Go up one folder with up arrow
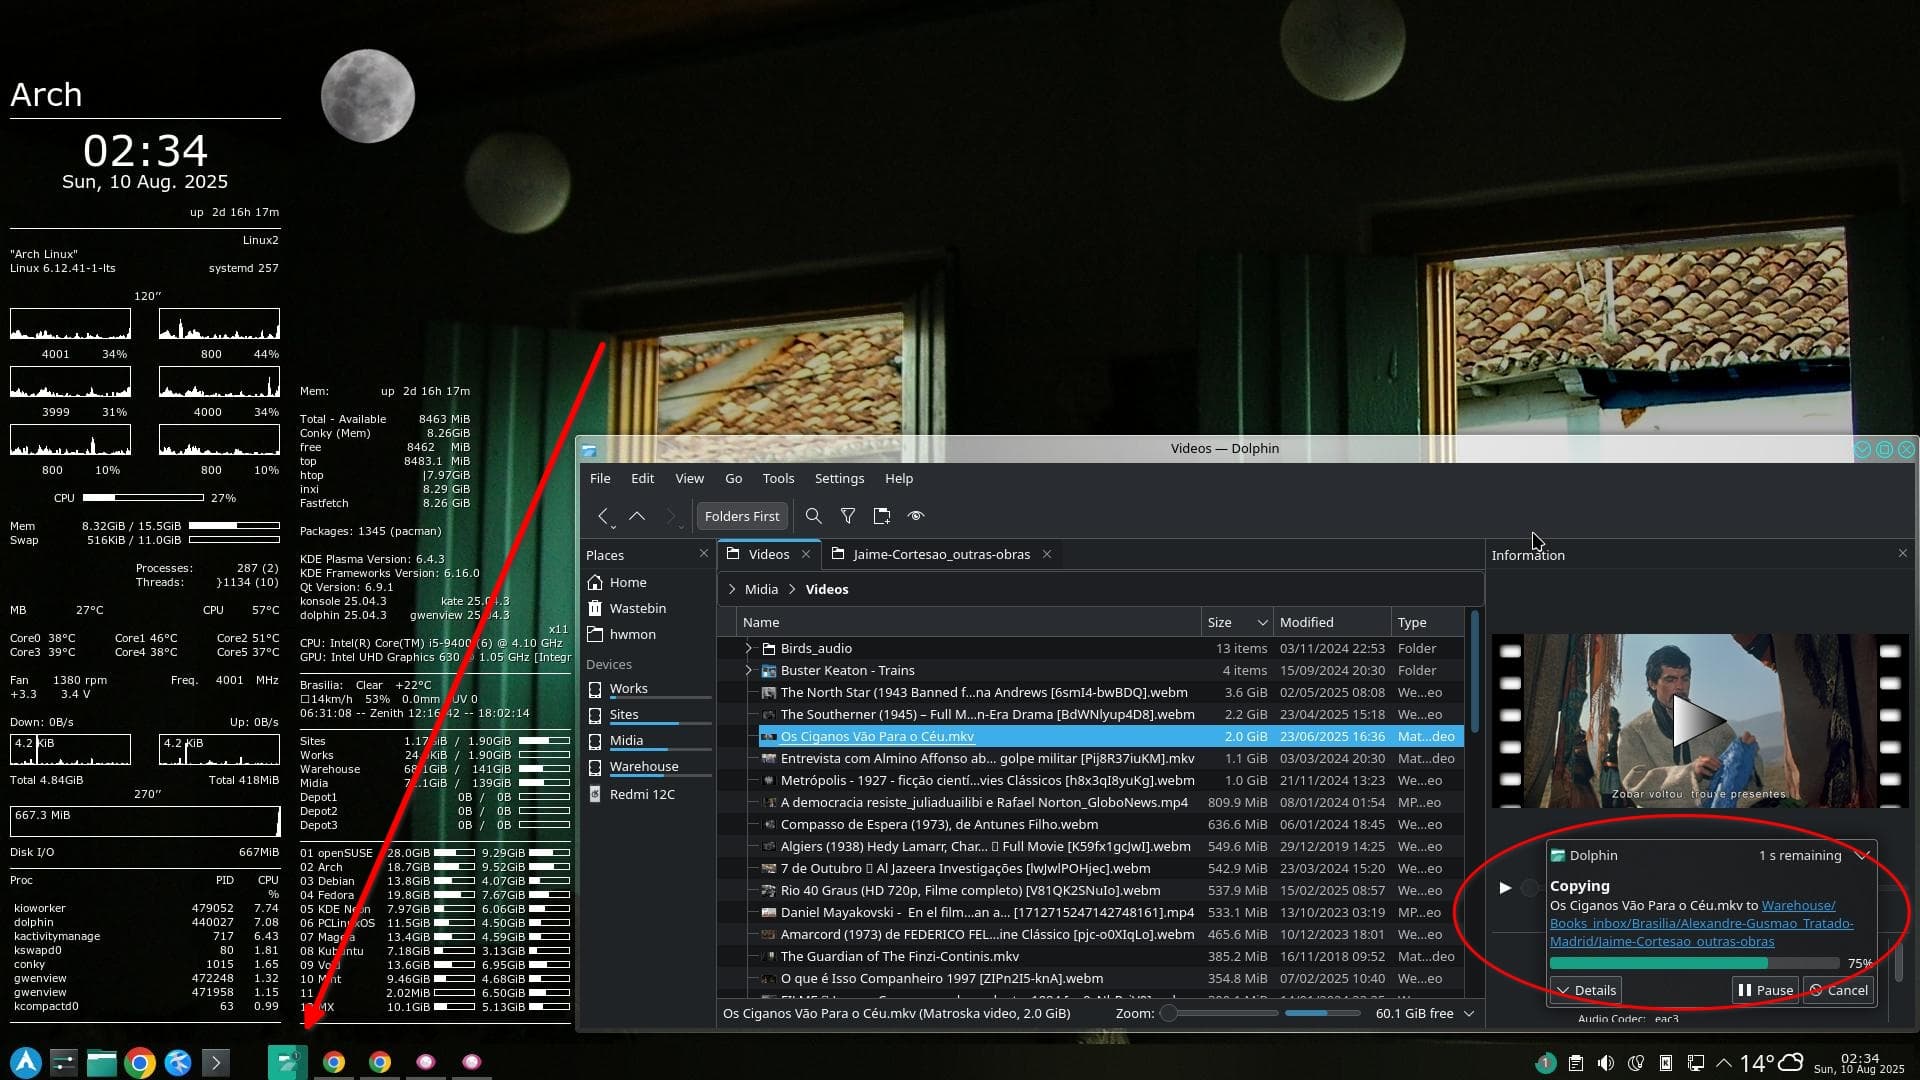Screen dimensions: 1920x1080 [x=637, y=516]
